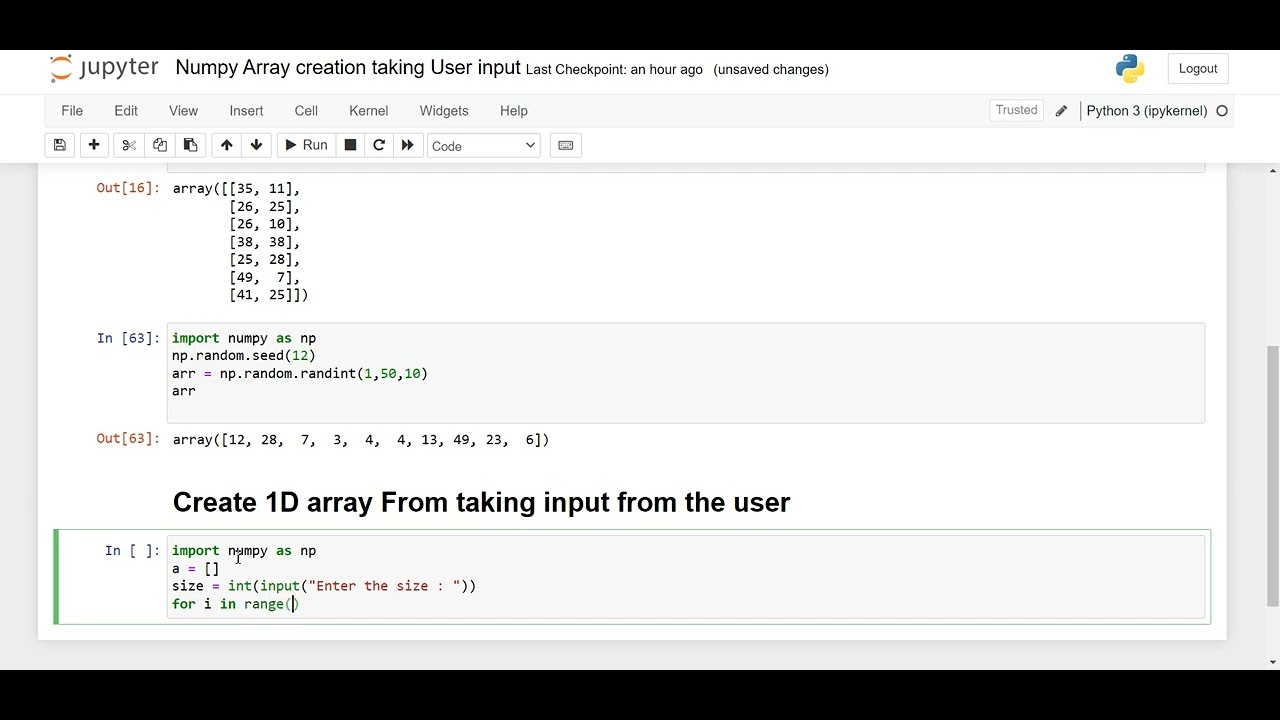Open the Kernel menu

[x=369, y=111]
